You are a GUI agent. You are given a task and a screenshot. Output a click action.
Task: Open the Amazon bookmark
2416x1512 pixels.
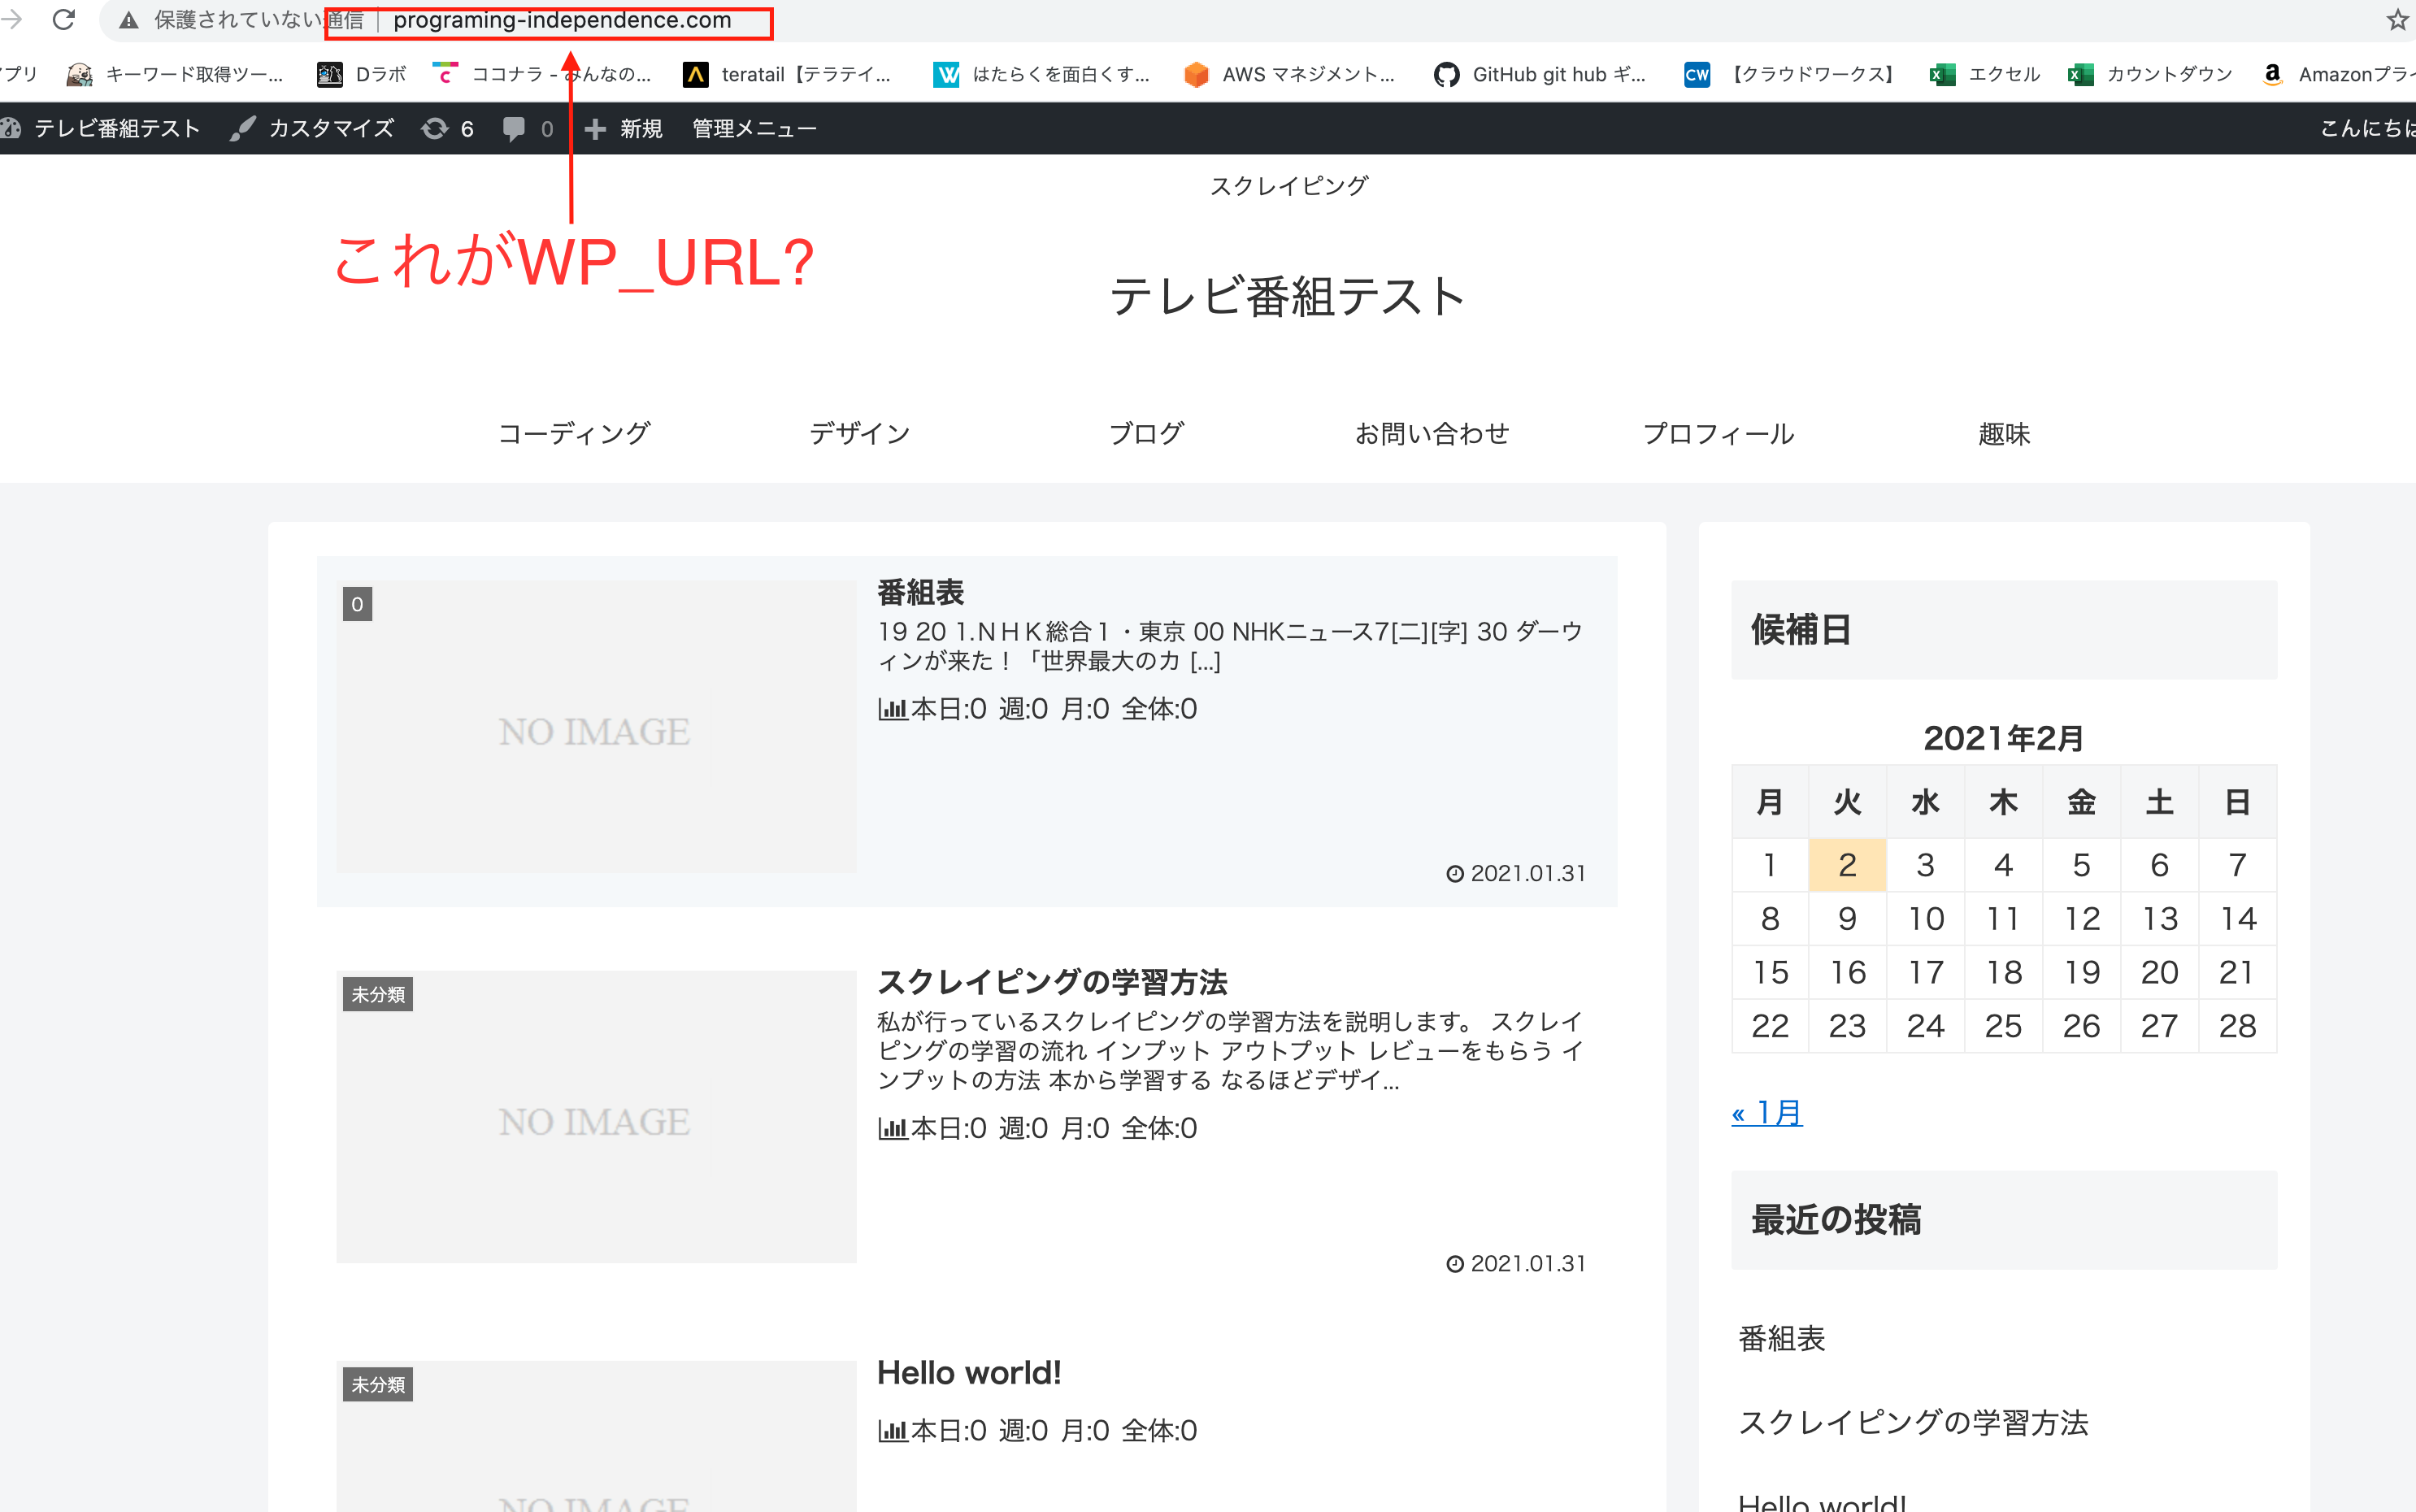(2338, 74)
